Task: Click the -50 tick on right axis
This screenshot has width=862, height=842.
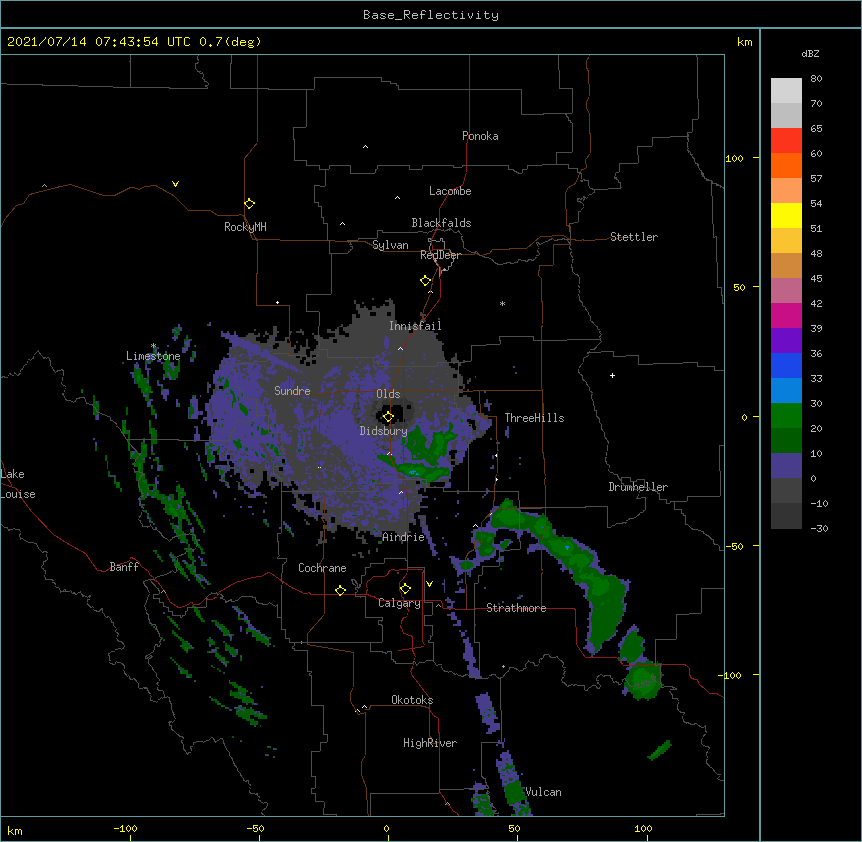Action: (x=734, y=546)
